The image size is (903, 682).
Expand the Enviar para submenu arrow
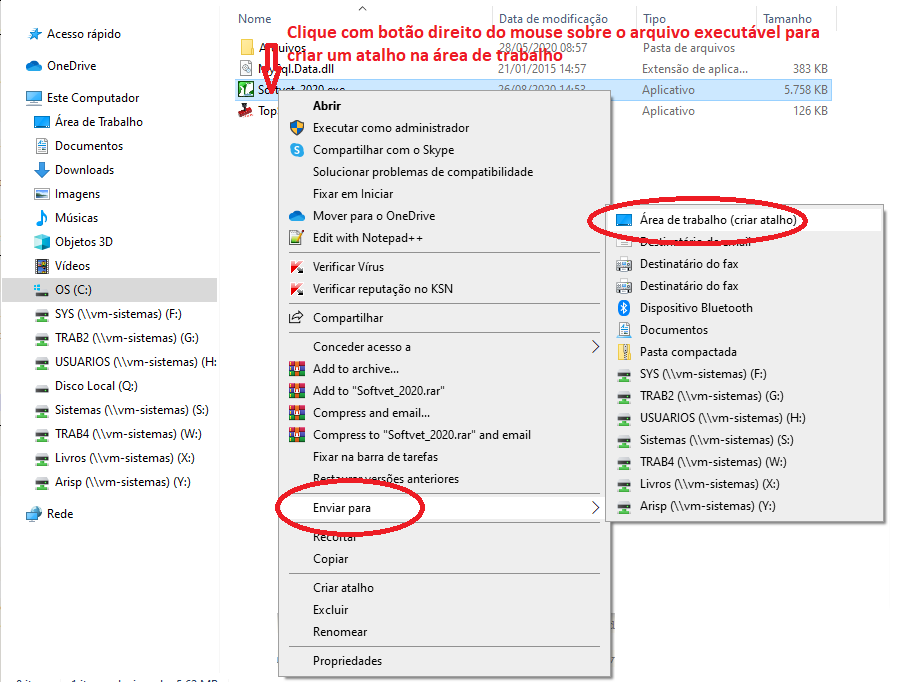pyautogui.click(x=595, y=508)
